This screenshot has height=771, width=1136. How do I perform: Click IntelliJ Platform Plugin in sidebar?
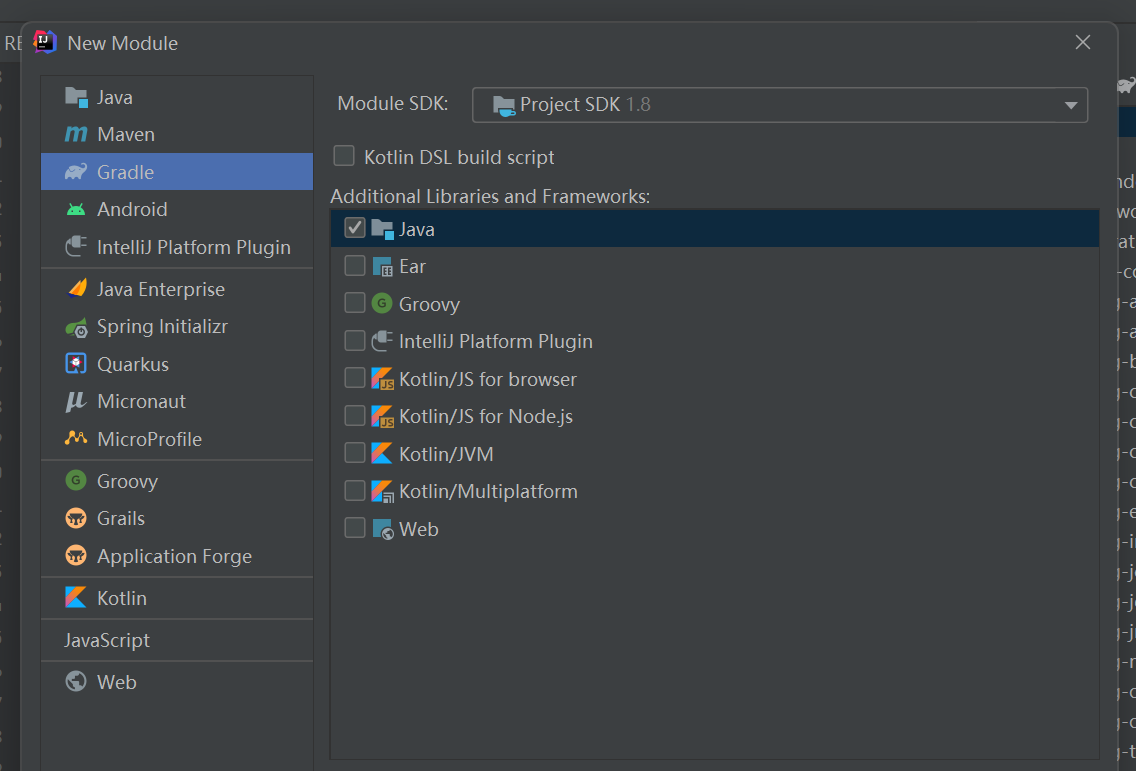click(193, 247)
